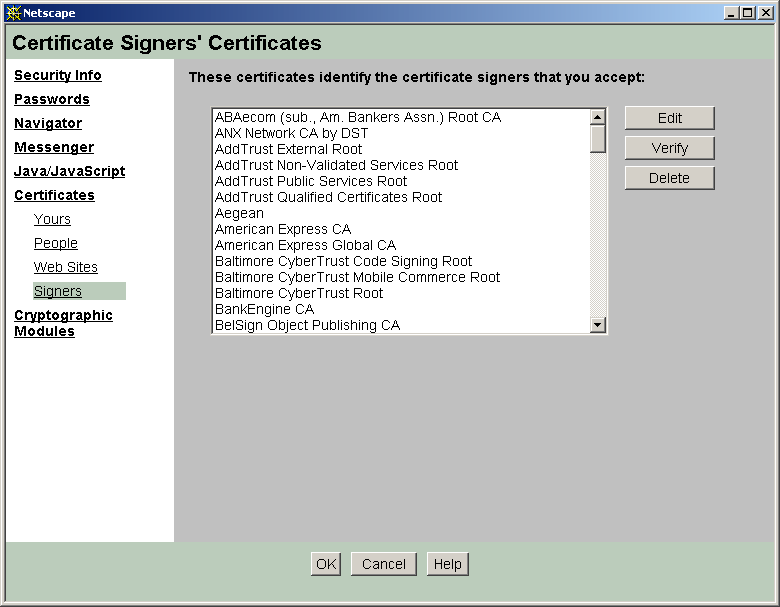Select the Java/JavaScript section
The height and width of the screenshot is (607, 780).
(70, 171)
